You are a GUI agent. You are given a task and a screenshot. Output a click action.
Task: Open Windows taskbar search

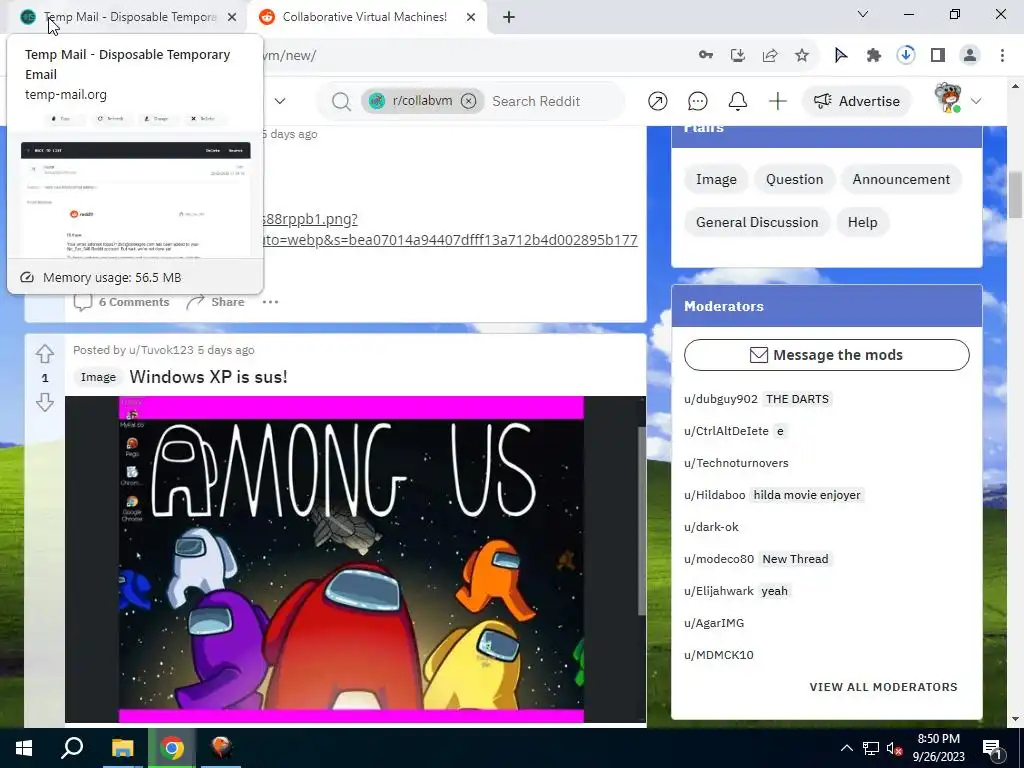[x=72, y=748]
